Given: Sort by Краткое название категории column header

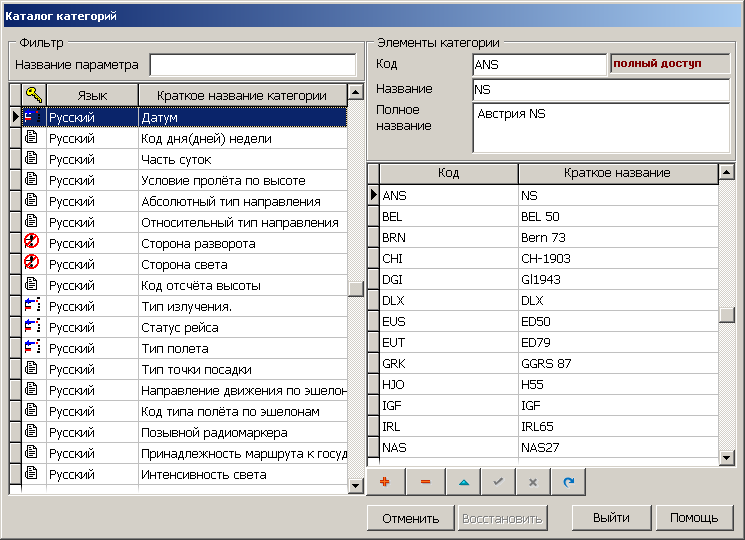Looking at the screenshot, I should pos(241,95).
